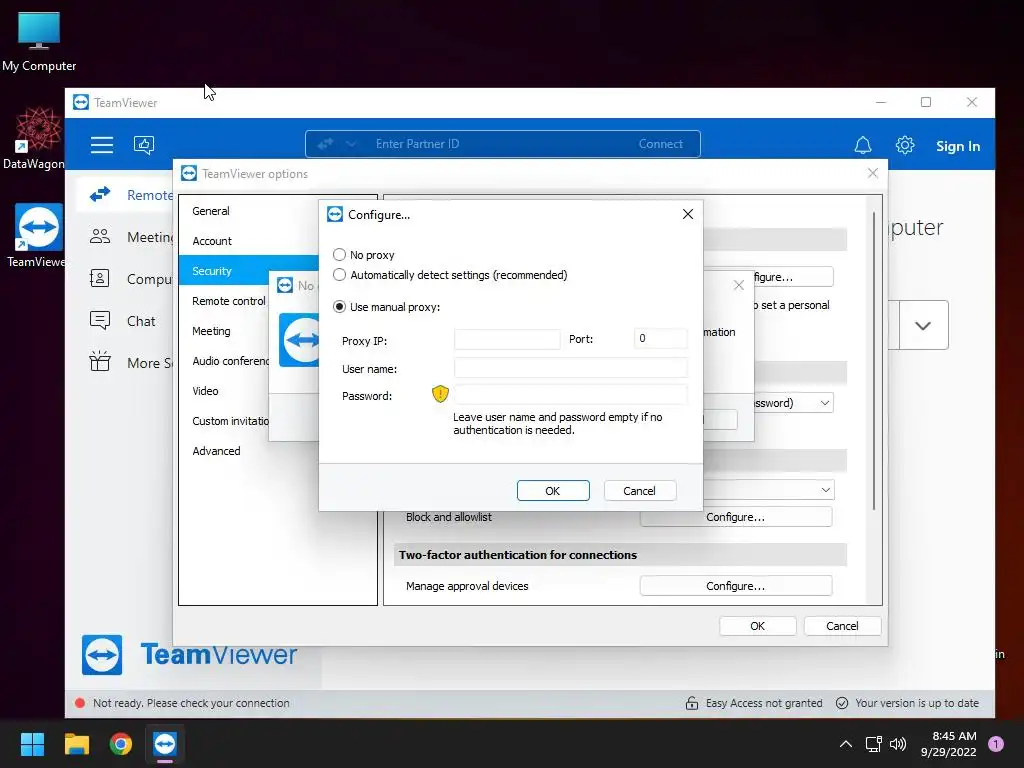Click Easy Access not granted lock icon

(x=692, y=703)
